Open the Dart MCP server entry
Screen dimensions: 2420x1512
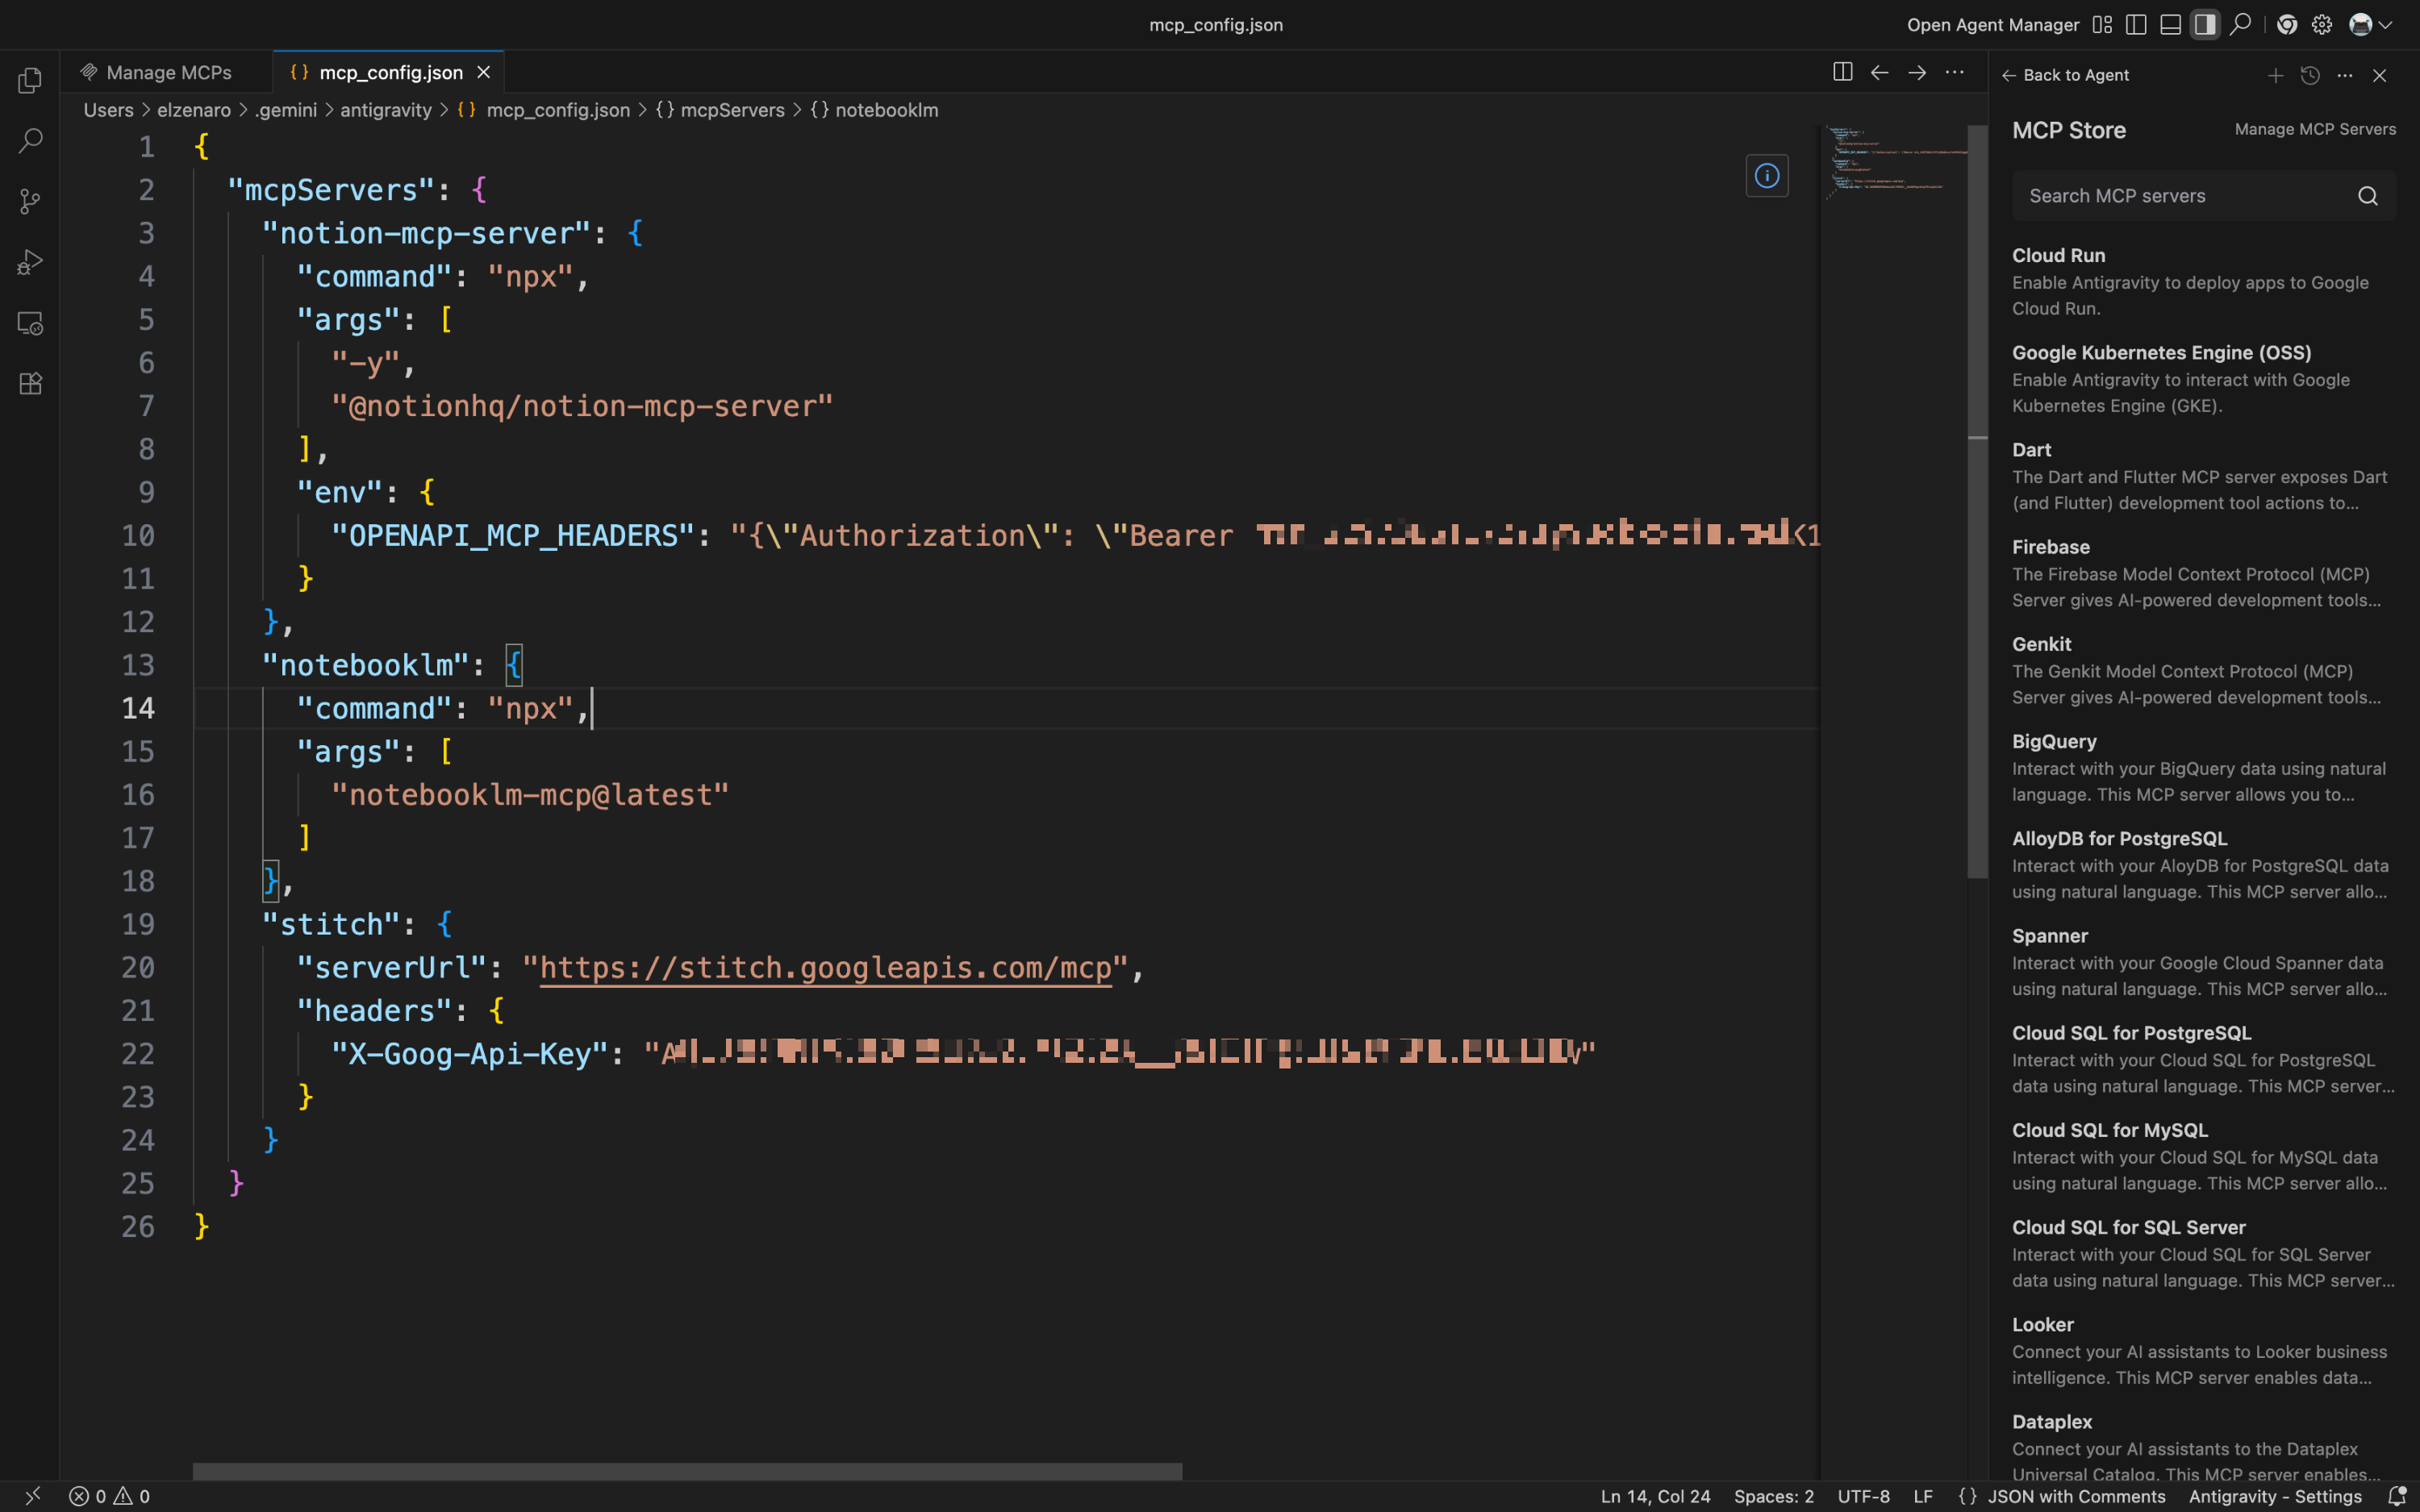2203,475
